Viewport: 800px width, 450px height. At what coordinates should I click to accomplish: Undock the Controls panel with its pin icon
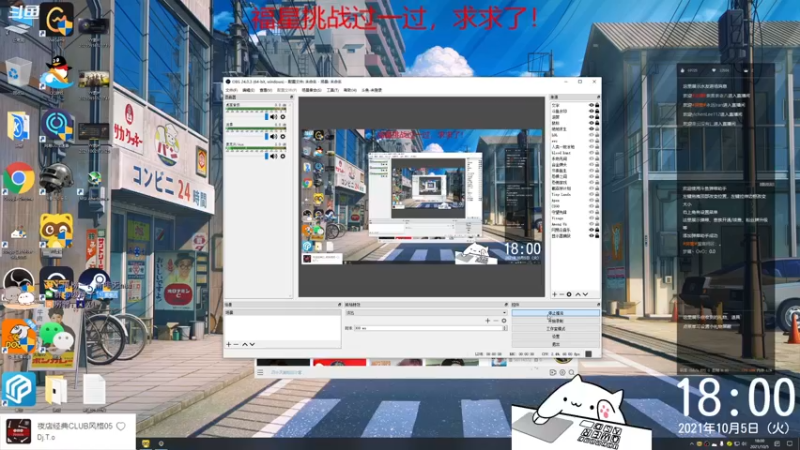(598, 305)
